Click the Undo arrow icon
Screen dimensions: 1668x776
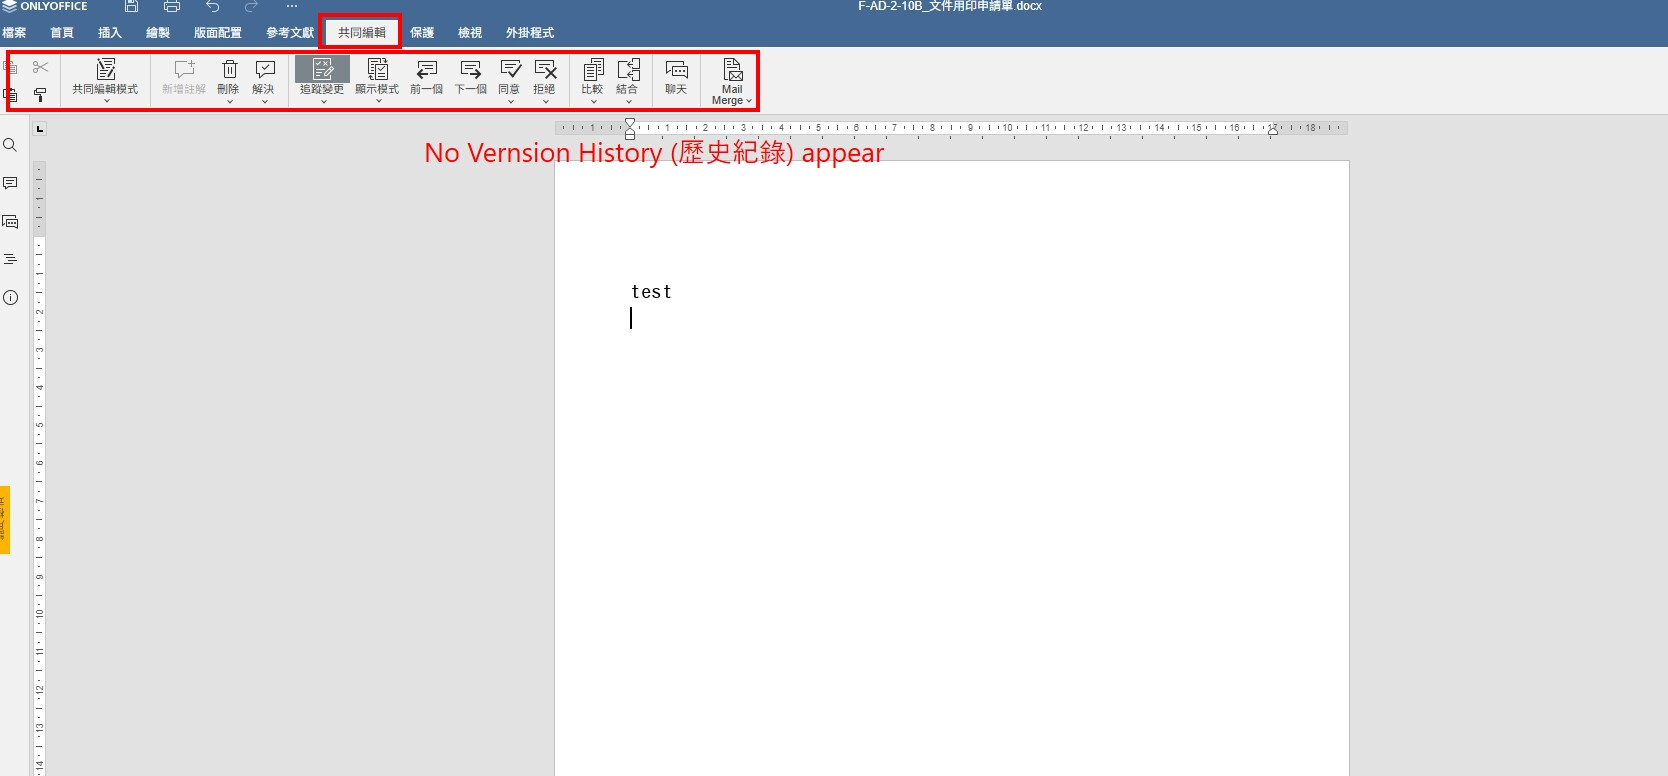(x=212, y=6)
